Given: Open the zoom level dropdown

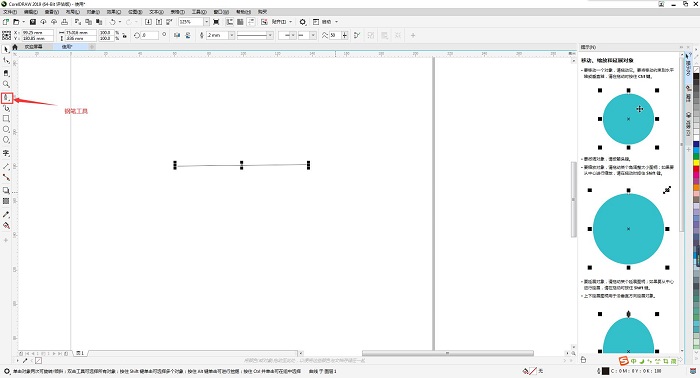Looking at the screenshot, I should coord(206,21).
